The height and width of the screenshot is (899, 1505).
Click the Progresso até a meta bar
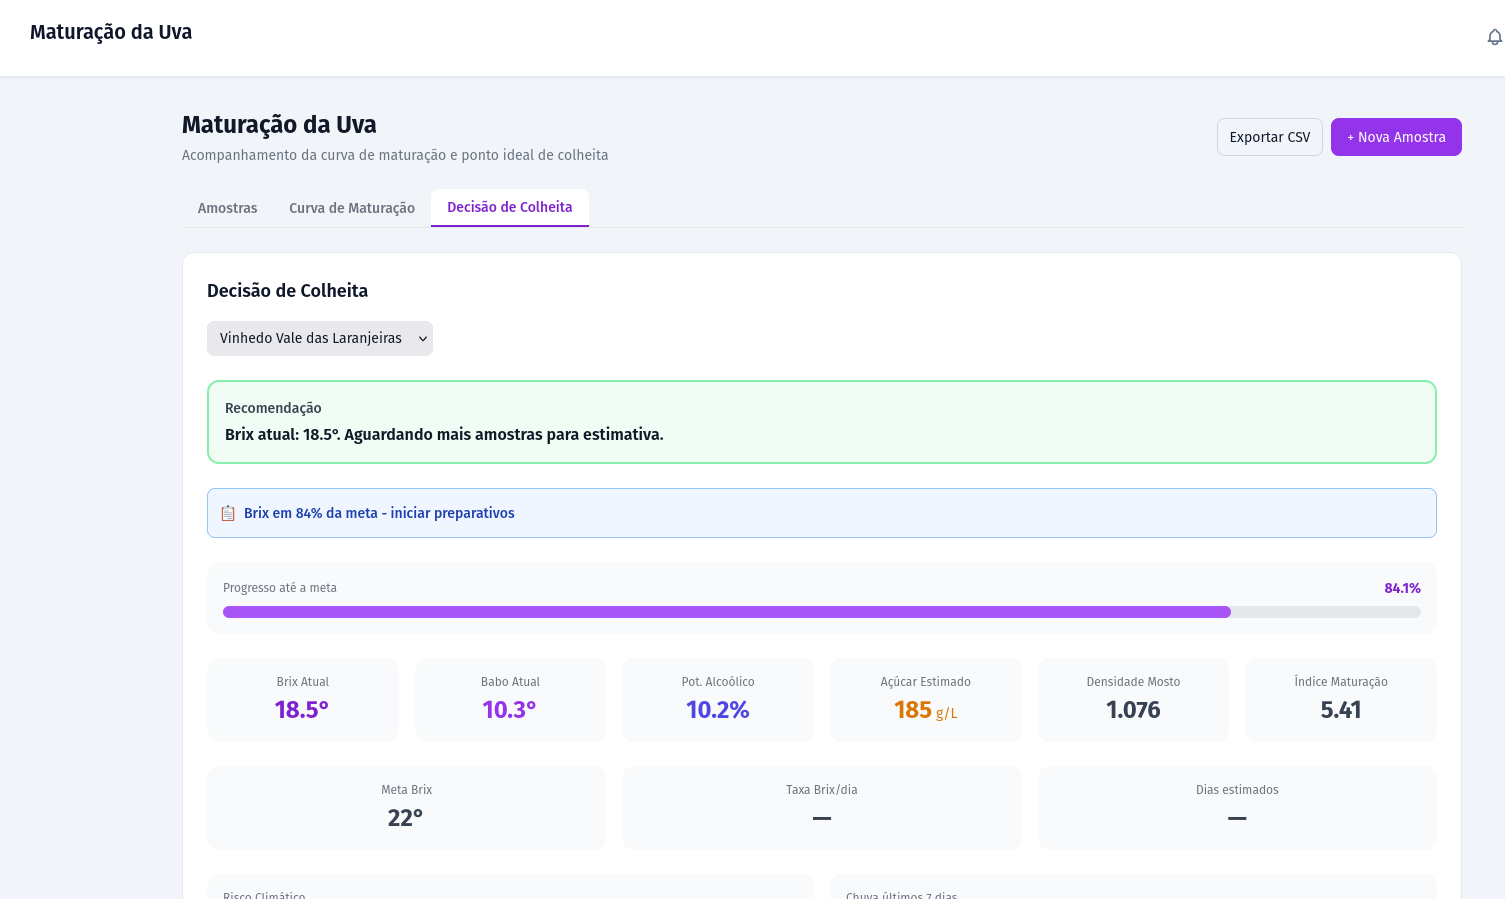(820, 612)
